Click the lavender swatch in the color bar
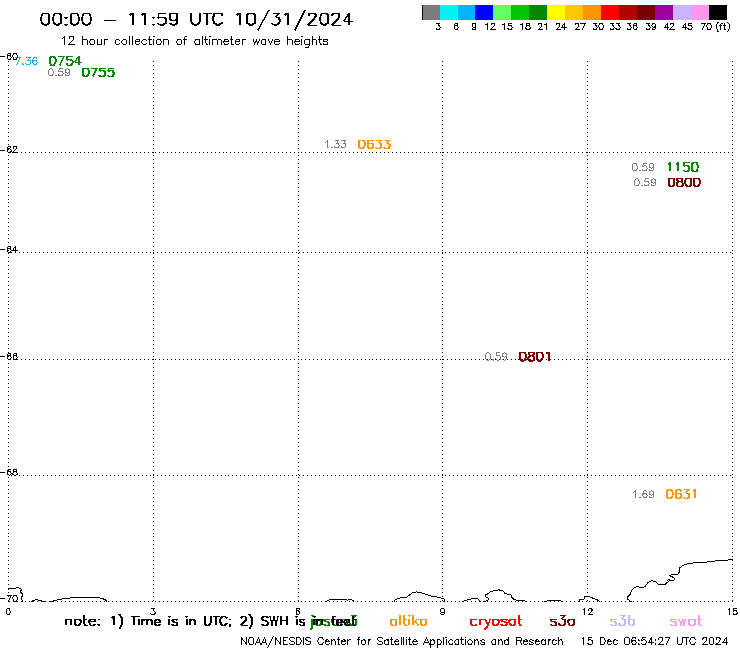Viewport: 740px width, 650px height. (681, 12)
